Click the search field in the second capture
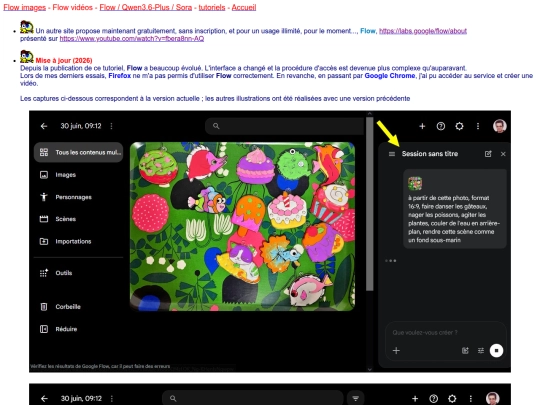 point(253,398)
